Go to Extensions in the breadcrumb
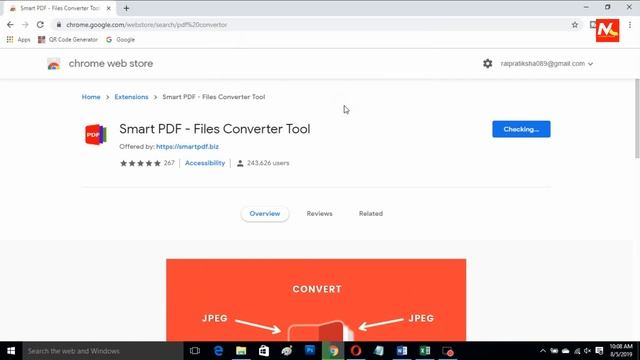This screenshot has height=360, width=640. point(131,97)
